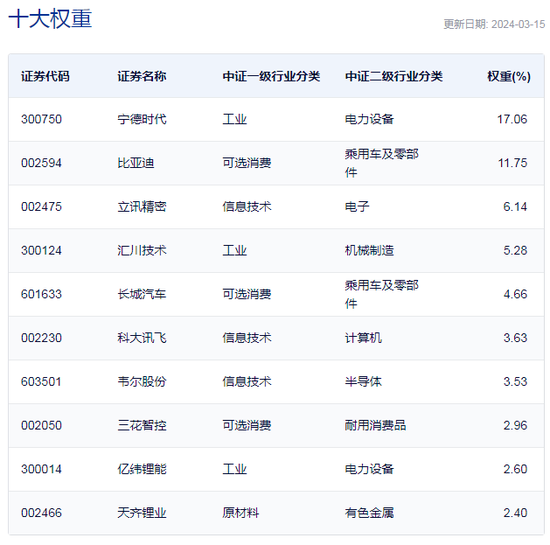Click 乘用车及零部件 in the 比亚迪 row
Screen dimensions: 550x545
[x=381, y=163]
